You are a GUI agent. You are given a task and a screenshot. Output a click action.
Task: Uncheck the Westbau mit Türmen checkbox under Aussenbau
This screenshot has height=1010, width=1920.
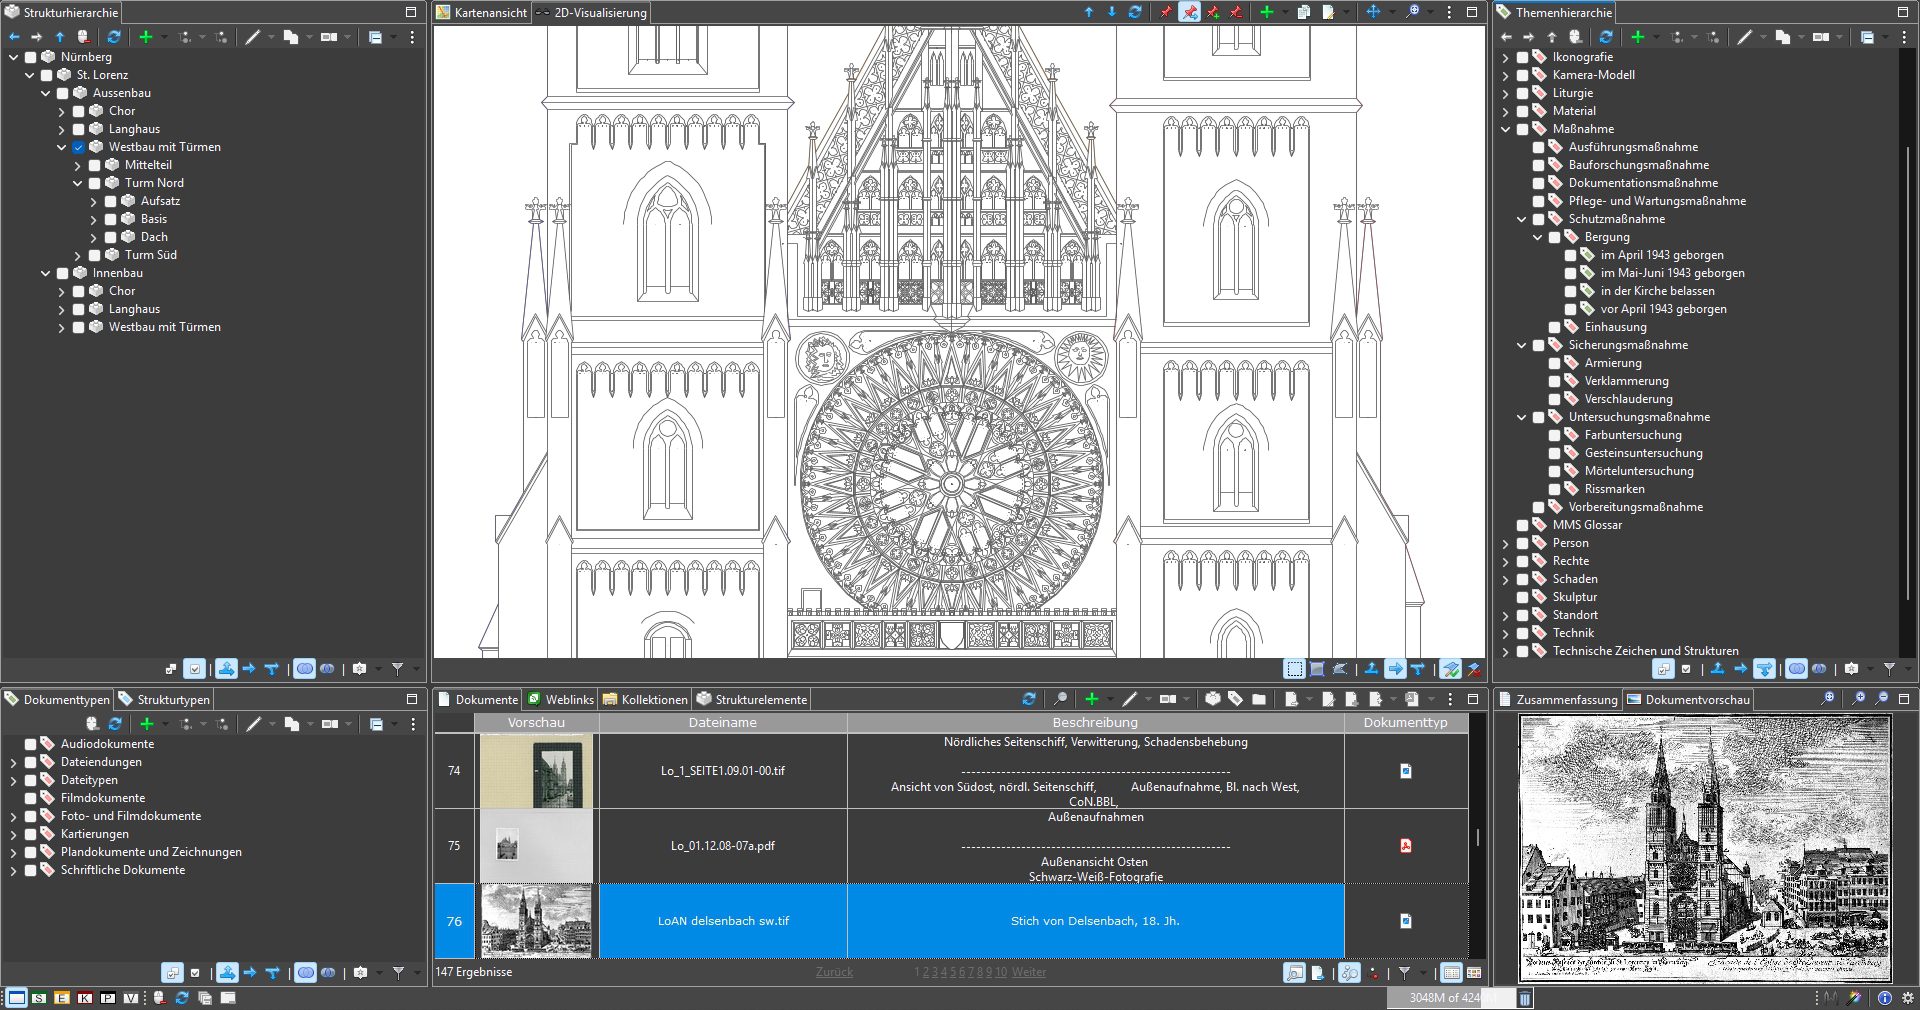click(78, 147)
